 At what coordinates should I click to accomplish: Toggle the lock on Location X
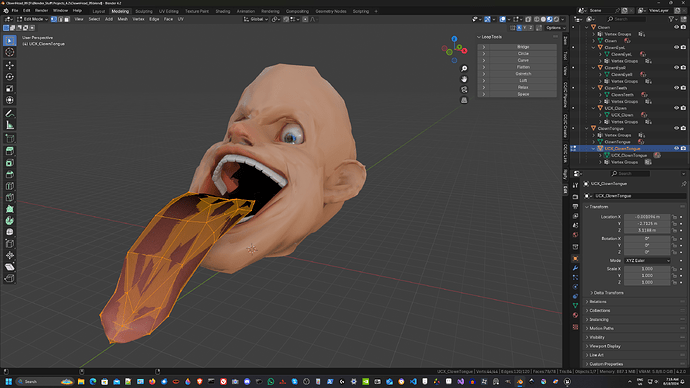click(x=674, y=217)
